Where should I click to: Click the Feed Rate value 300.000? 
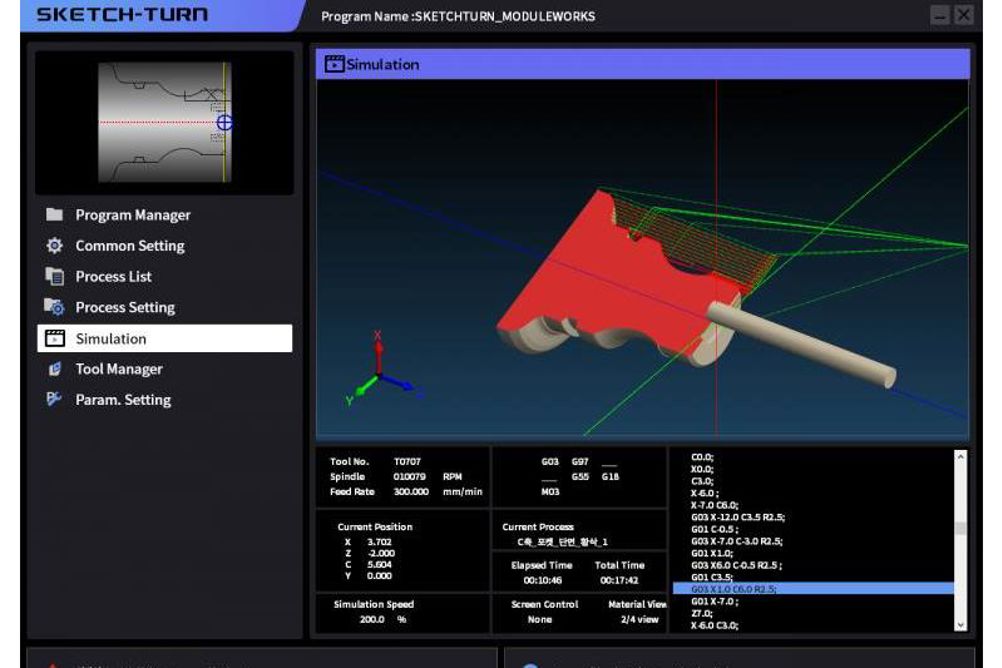[x=411, y=492]
